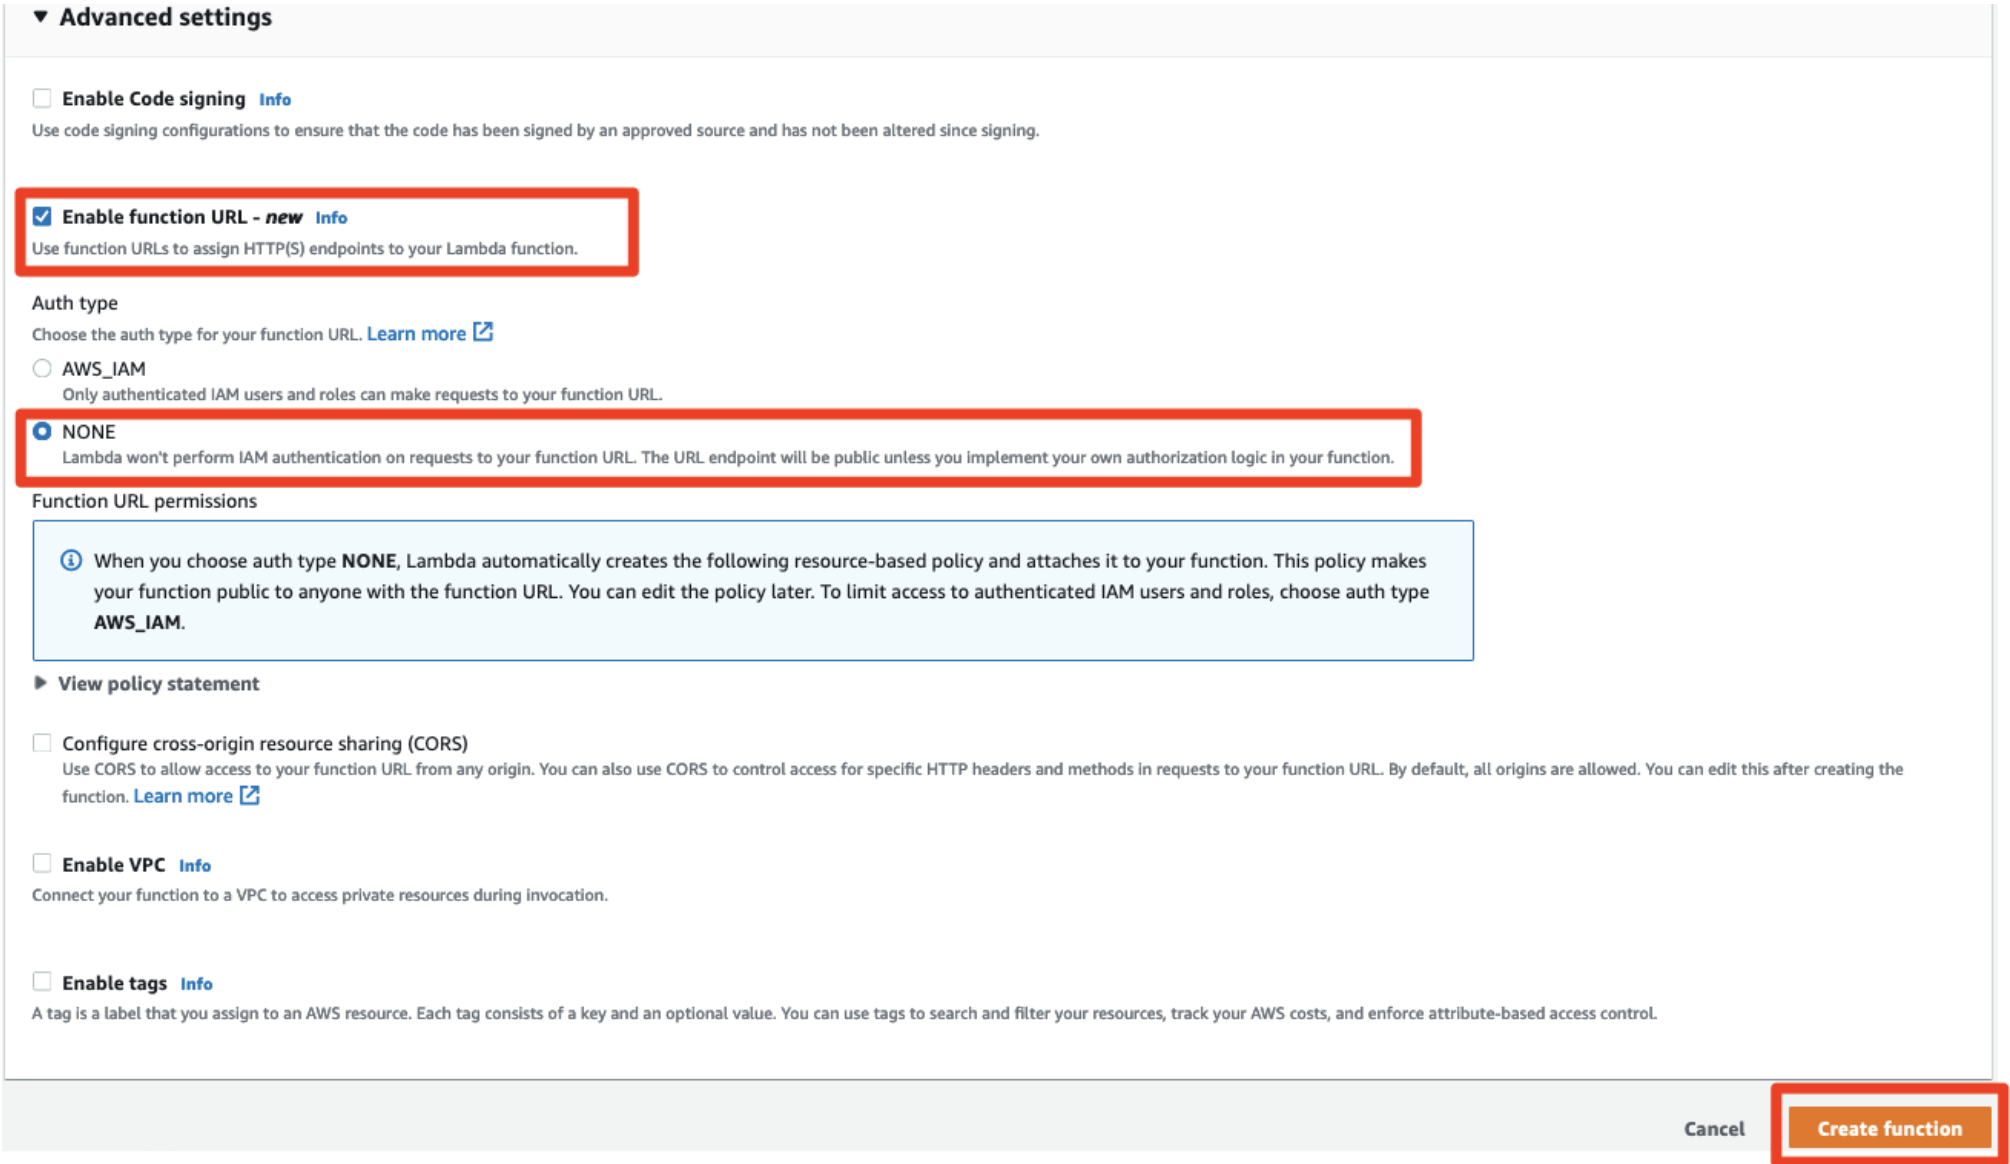Collapse the Advanced settings section

40,16
